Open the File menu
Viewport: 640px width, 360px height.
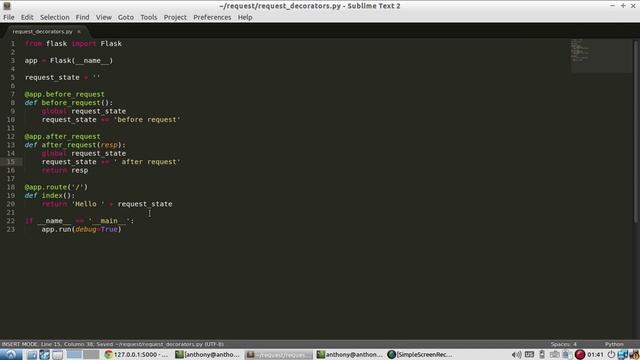coord(9,17)
